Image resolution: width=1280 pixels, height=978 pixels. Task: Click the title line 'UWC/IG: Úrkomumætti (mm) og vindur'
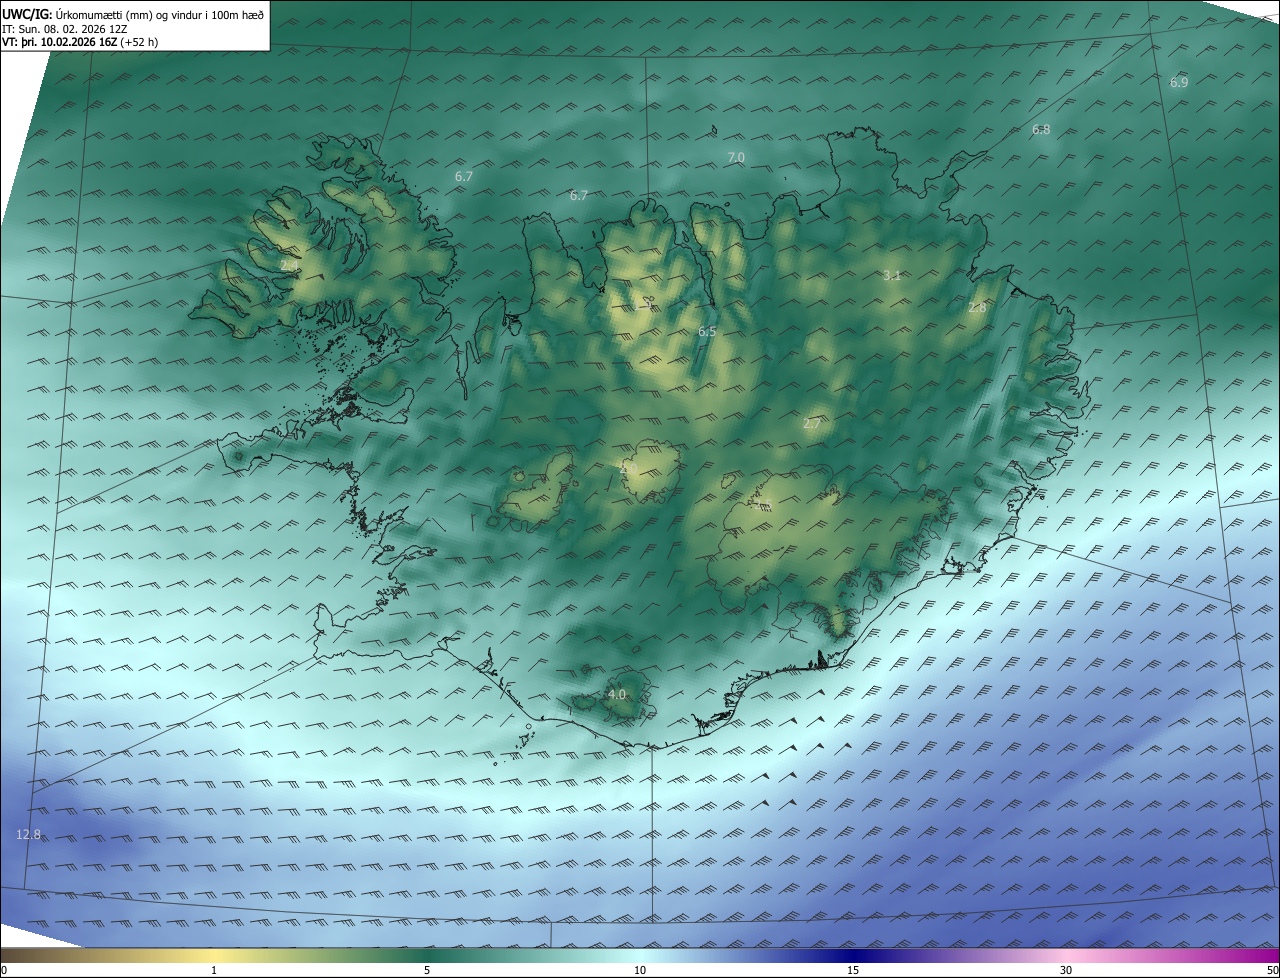click(x=133, y=13)
